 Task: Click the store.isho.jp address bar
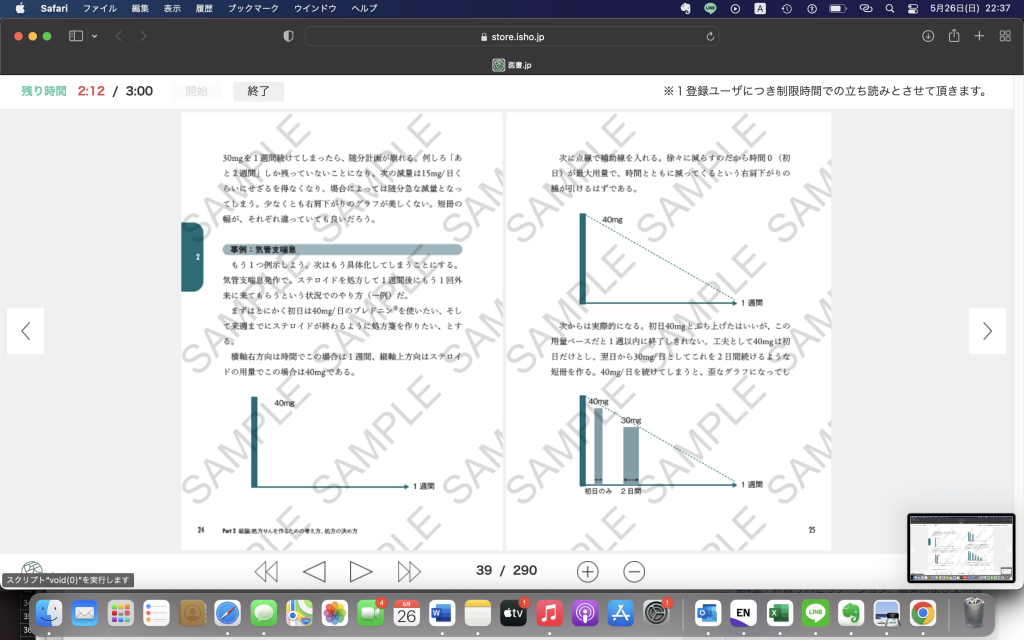(511, 36)
